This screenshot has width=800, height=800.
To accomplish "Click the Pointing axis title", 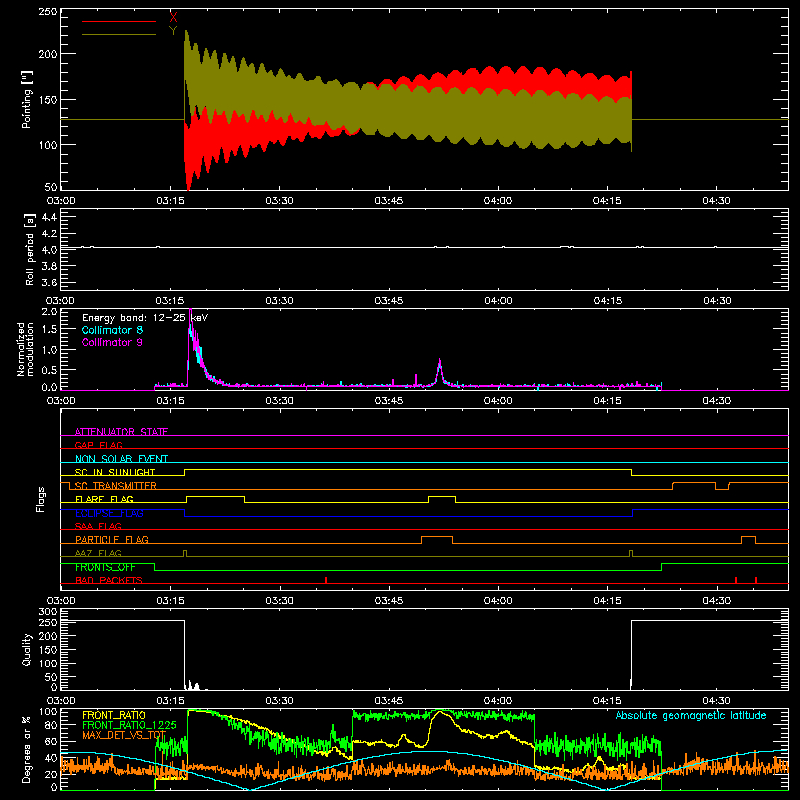I will pyautogui.click(x=27, y=99).
